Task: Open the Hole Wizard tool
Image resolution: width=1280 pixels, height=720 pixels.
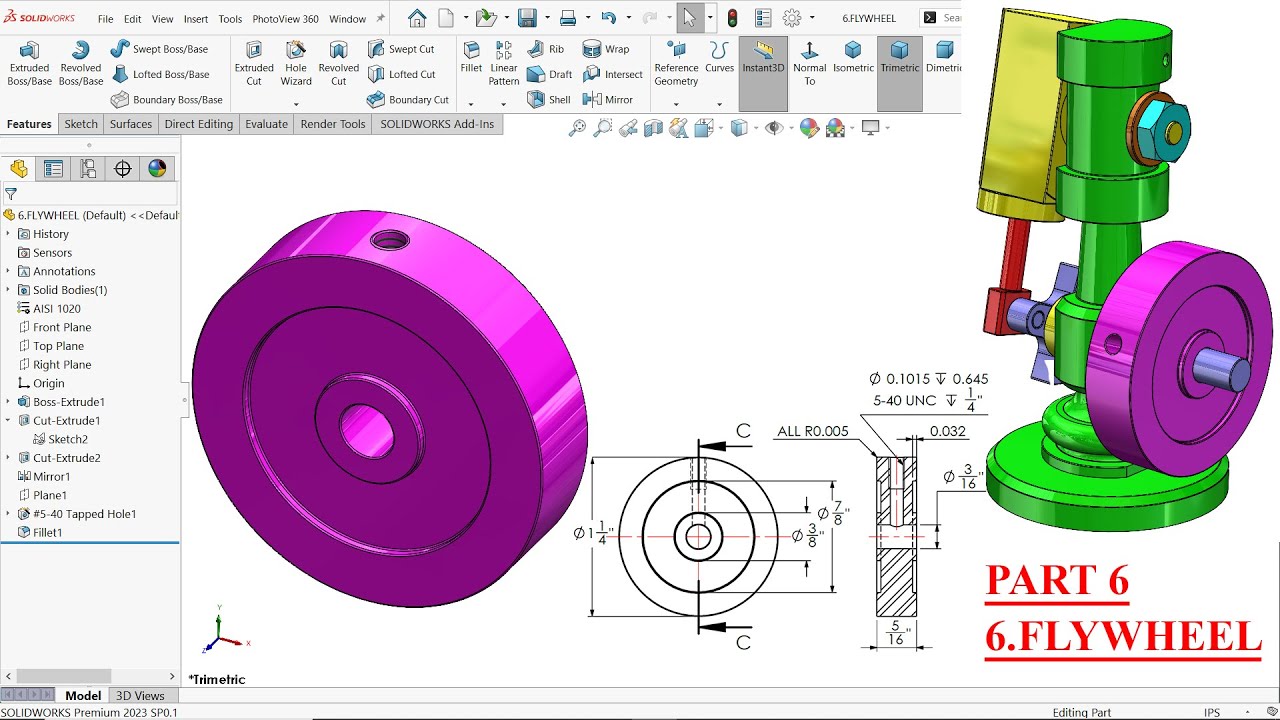Action: 296,64
